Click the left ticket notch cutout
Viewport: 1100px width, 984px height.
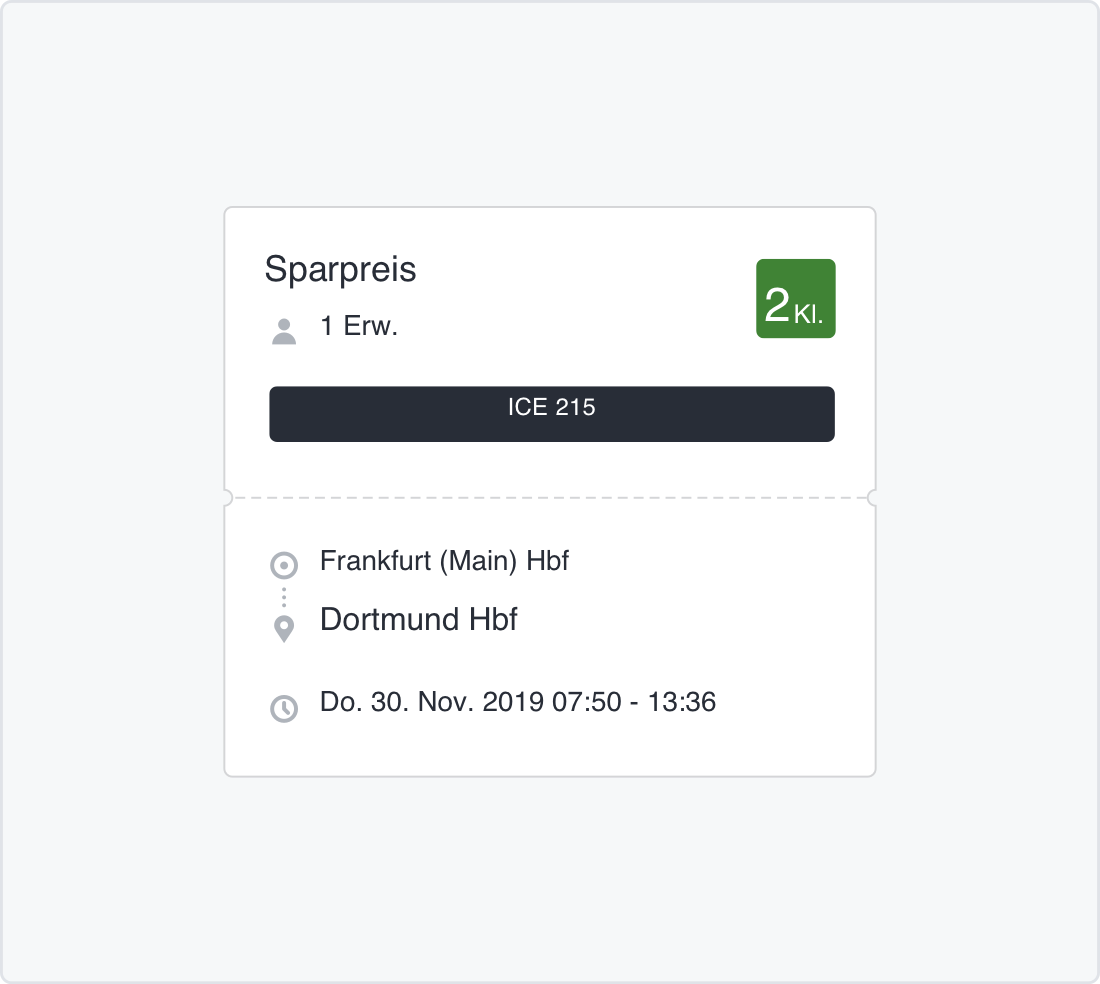click(x=226, y=497)
